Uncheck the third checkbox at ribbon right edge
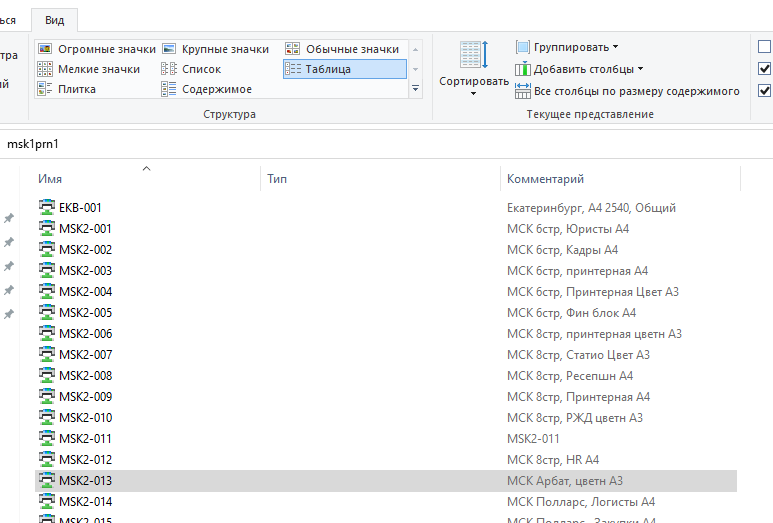The height and width of the screenshot is (523, 773). point(765,91)
